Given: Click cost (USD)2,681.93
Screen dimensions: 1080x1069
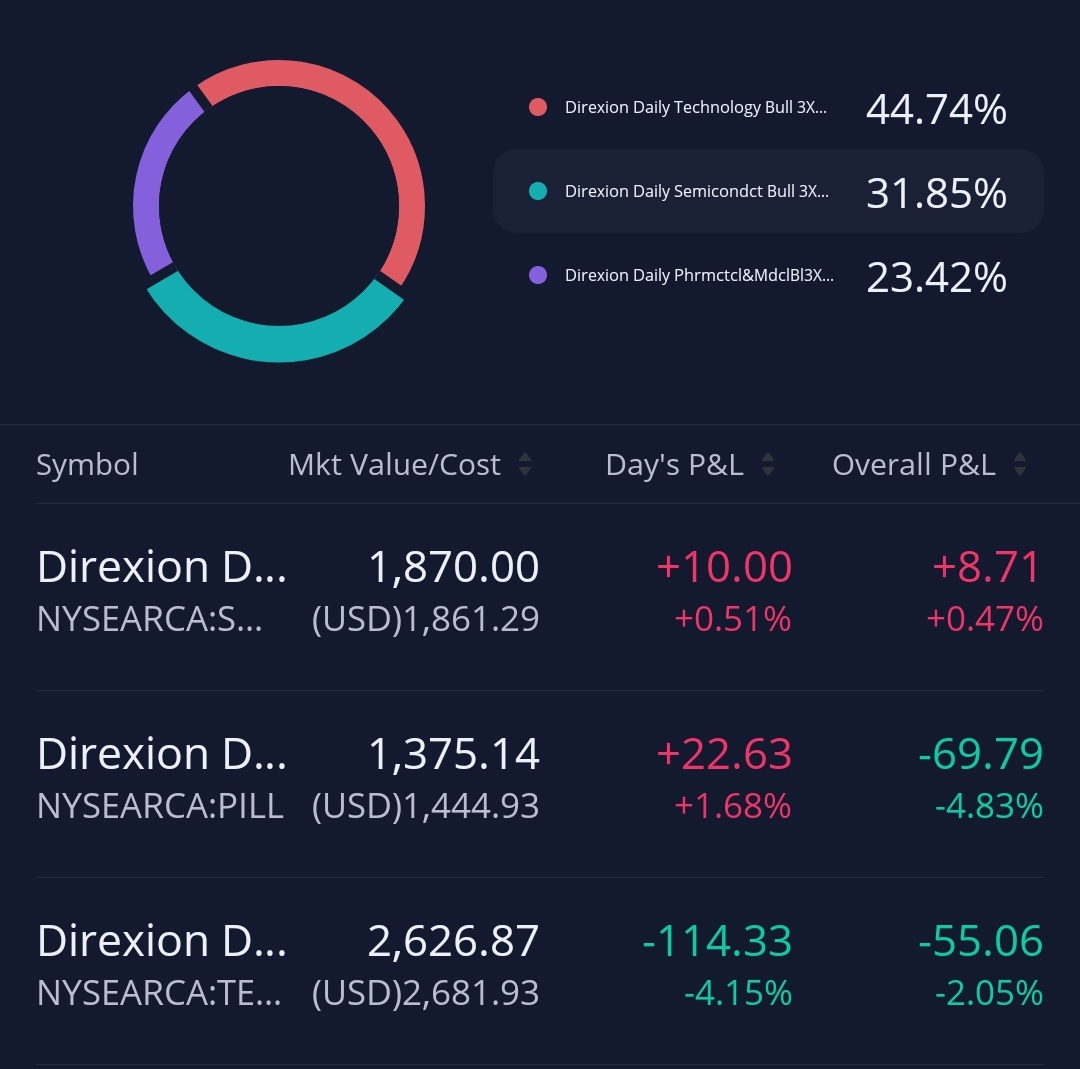Looking at the screenshot, I should (425, 993).
